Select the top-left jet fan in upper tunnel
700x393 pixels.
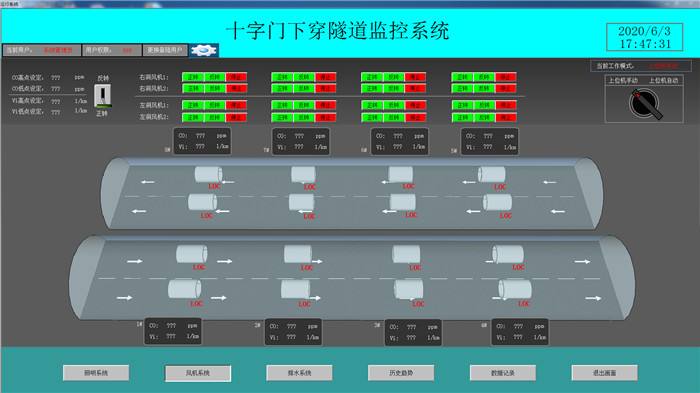(208, 174)
